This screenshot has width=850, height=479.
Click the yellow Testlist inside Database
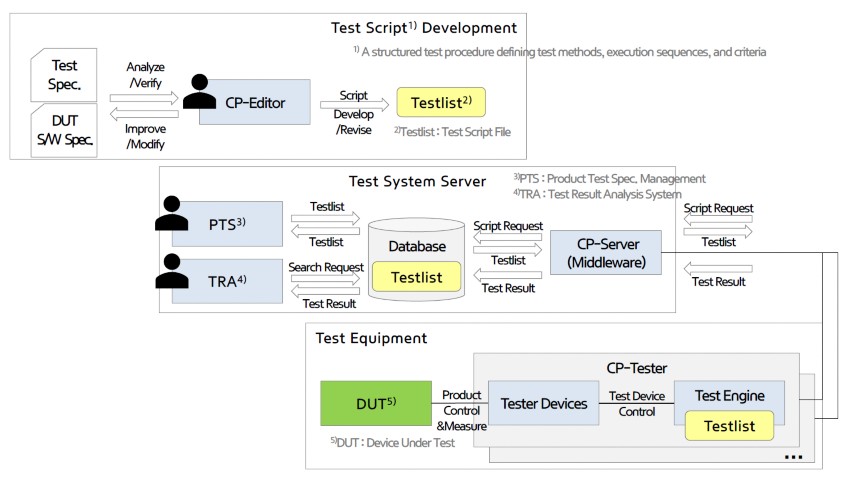[416, 277]
